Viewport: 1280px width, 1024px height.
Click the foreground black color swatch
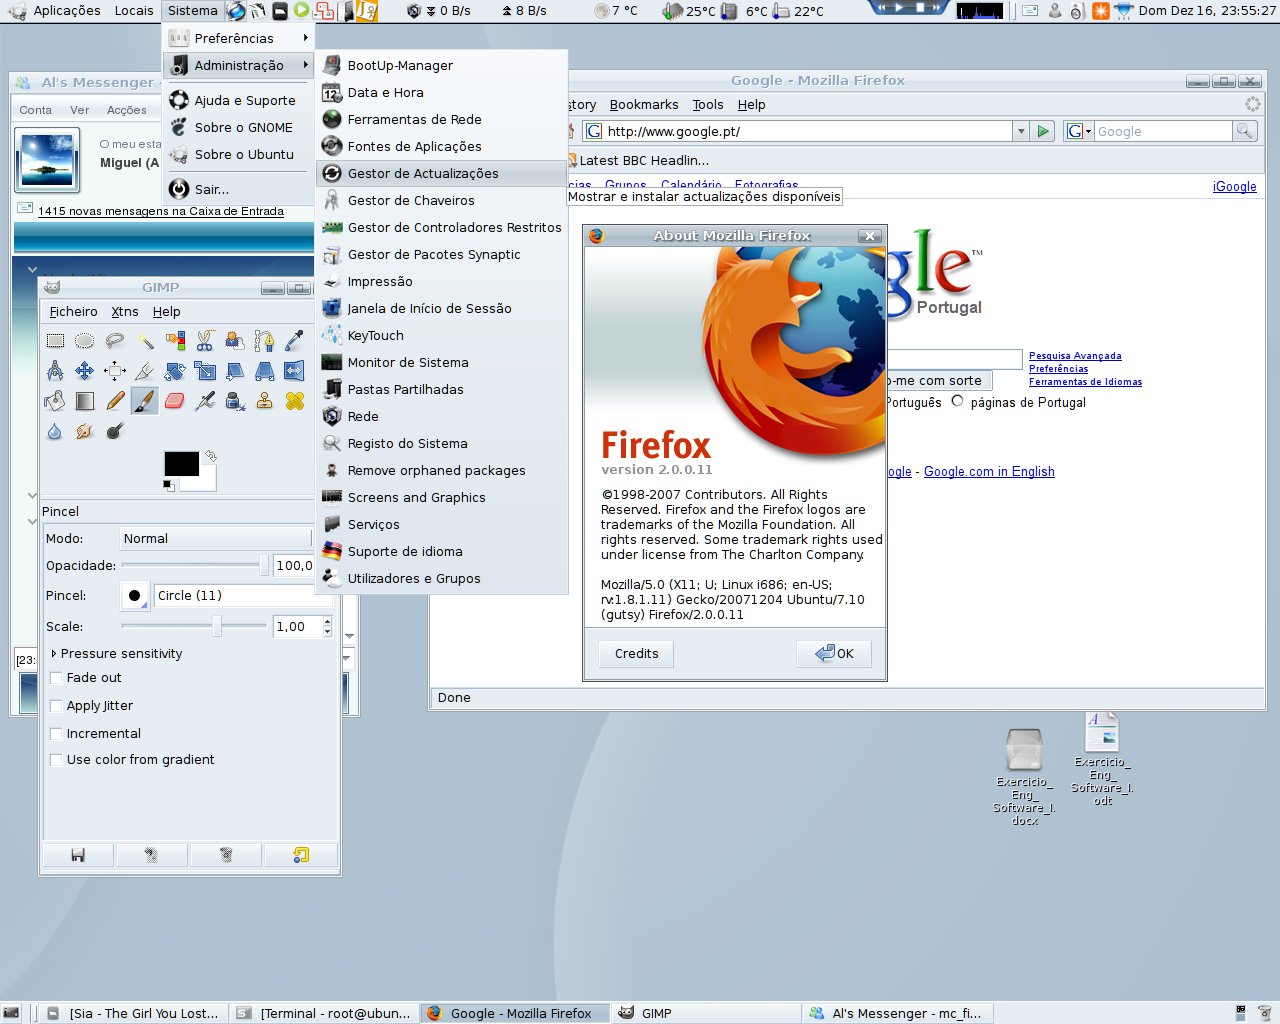181,463
